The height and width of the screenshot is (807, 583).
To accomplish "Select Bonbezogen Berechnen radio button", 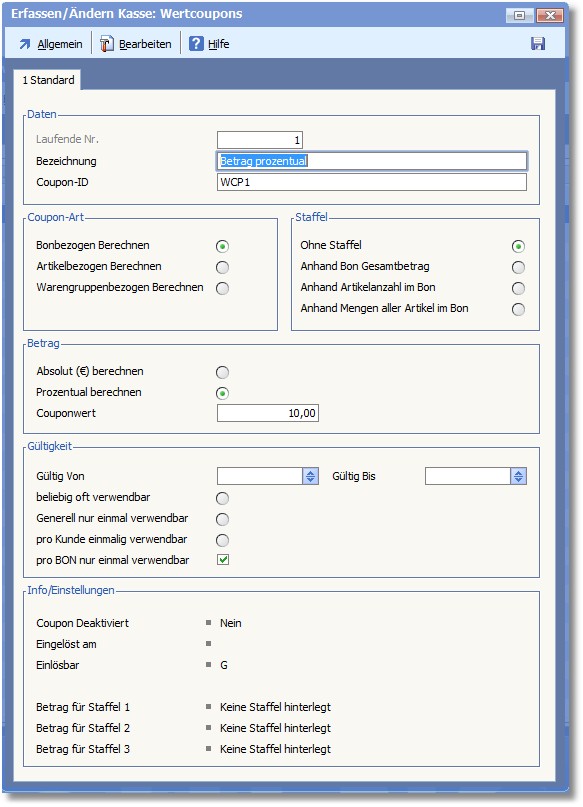I will 222,247.
